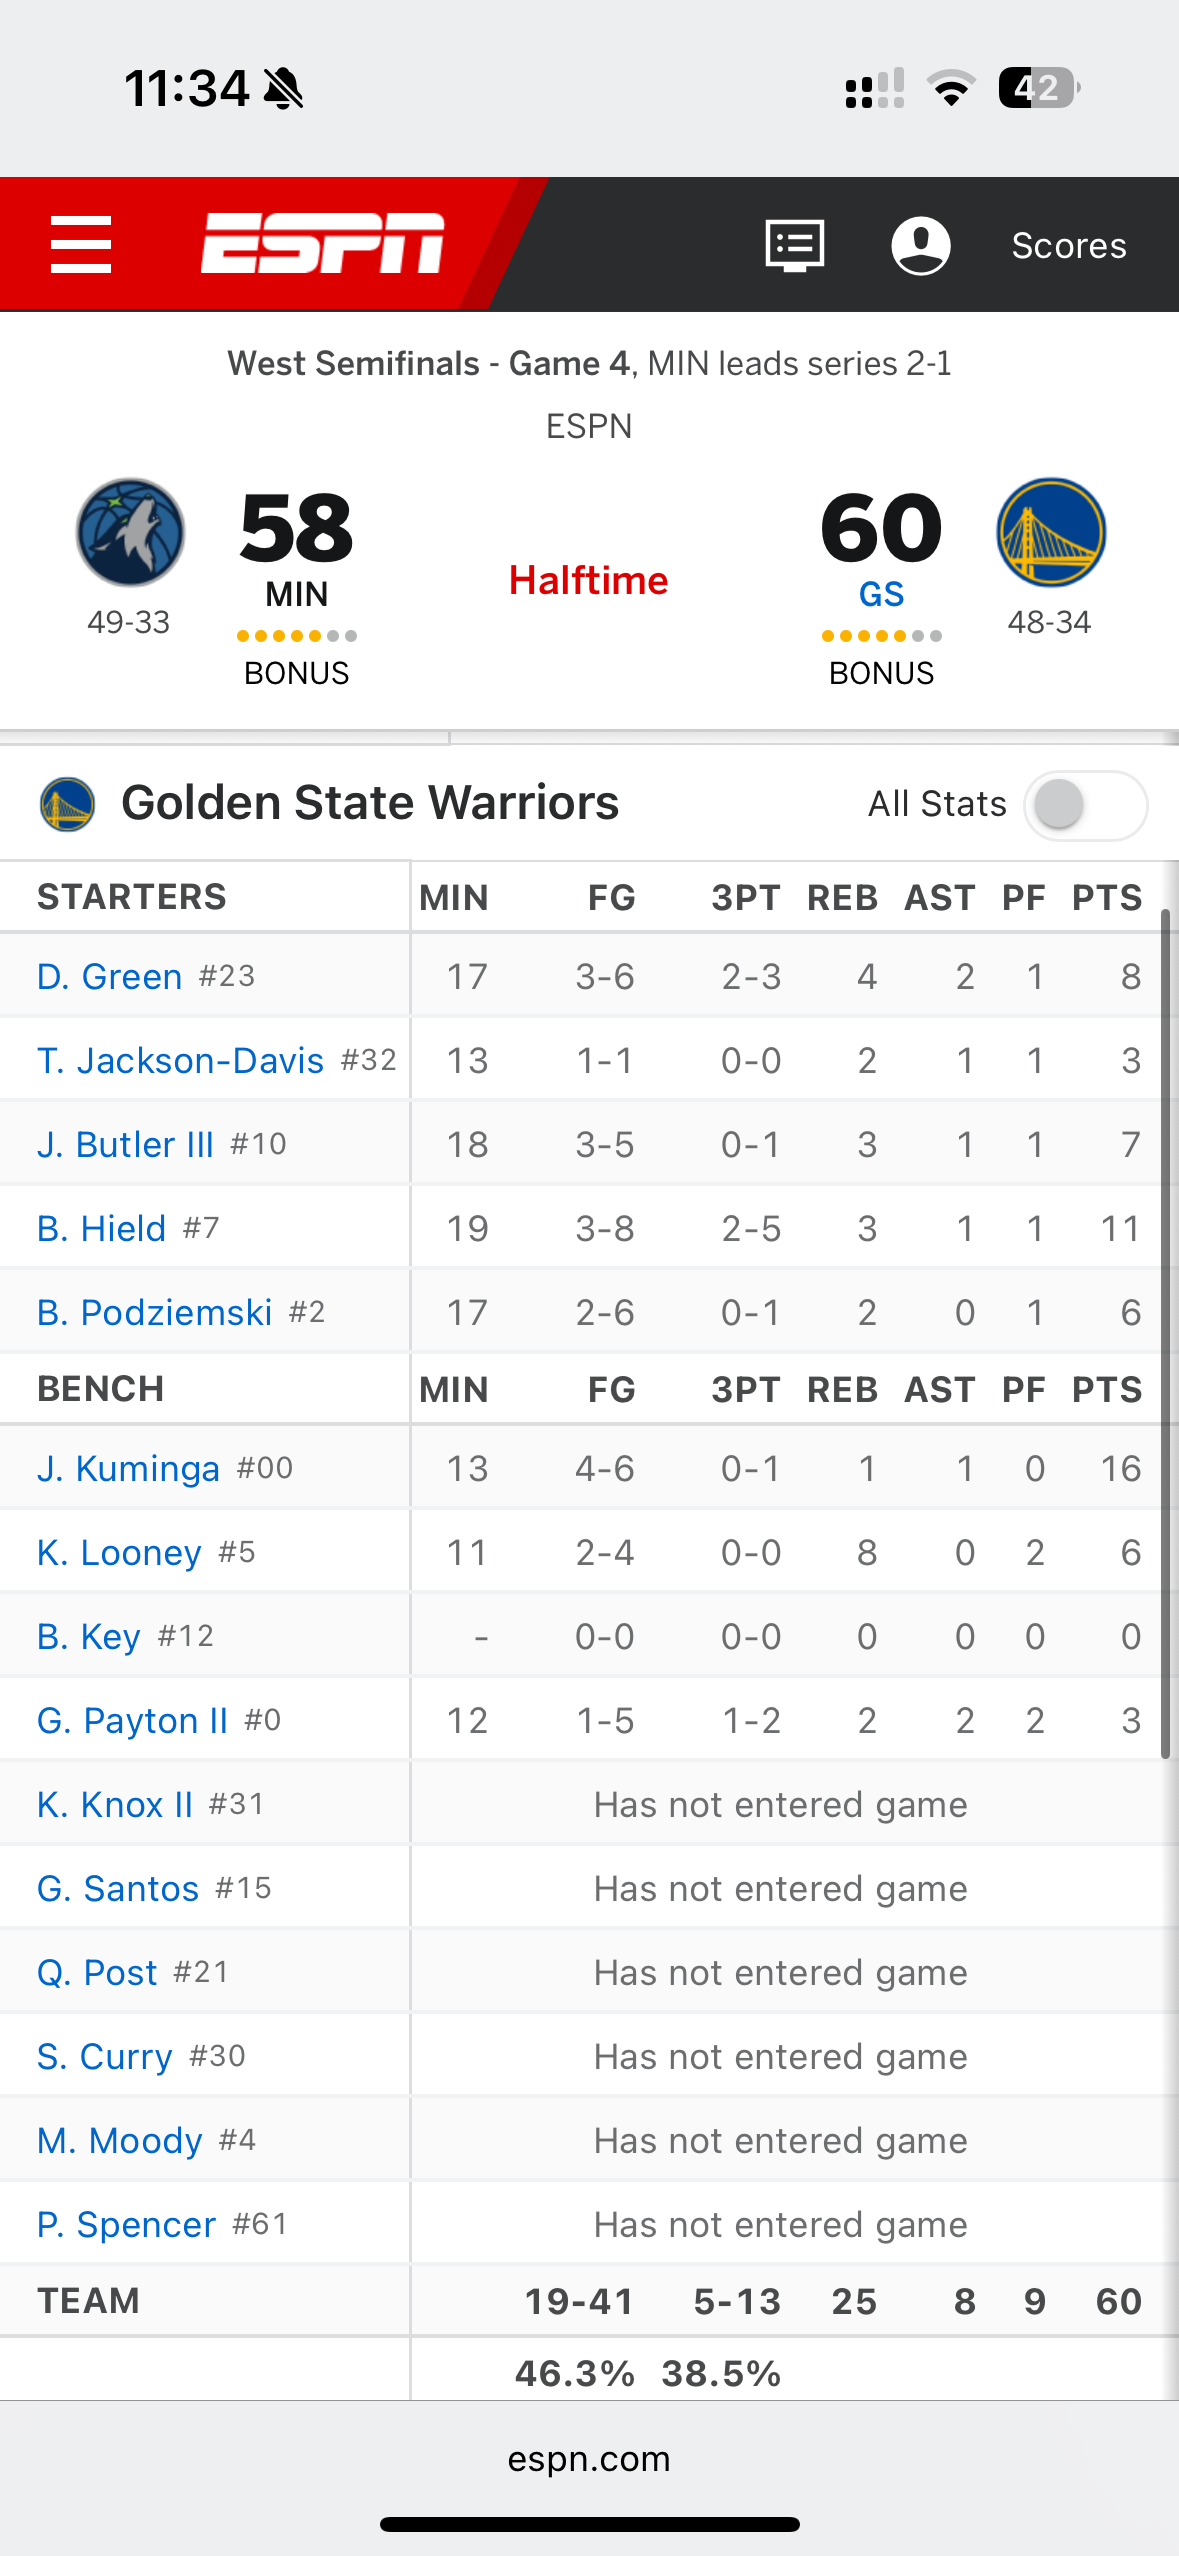Open T. Jackson-Davis player link

(181, 1060)
